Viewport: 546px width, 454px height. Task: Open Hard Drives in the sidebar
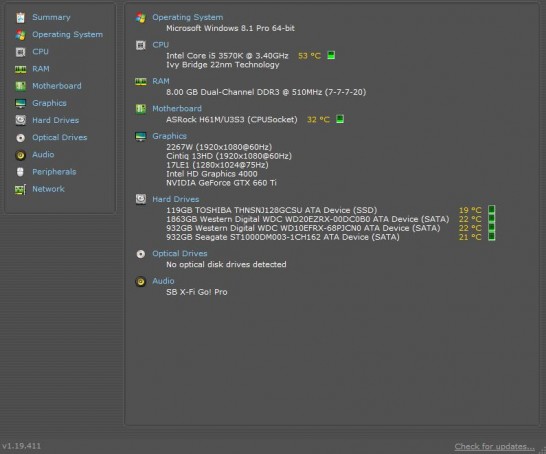coord(56,120)
